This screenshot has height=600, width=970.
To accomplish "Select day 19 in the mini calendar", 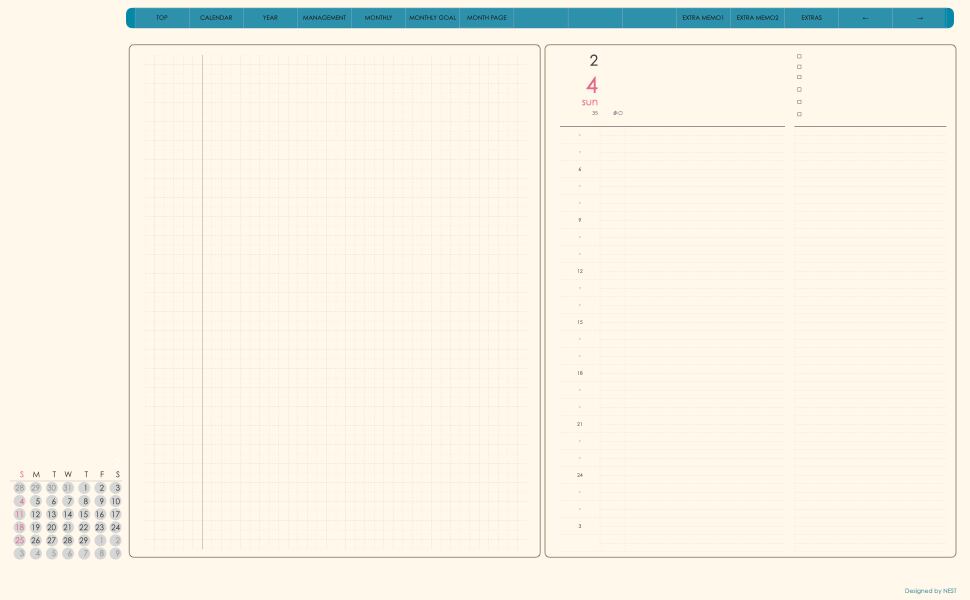I will (x=36, y=527).
